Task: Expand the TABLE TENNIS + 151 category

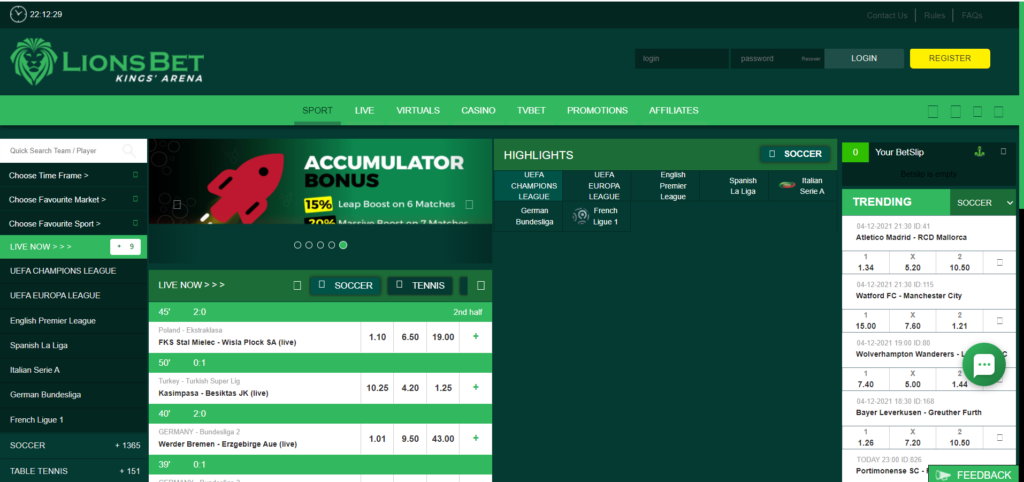Action: coord(74,471)
